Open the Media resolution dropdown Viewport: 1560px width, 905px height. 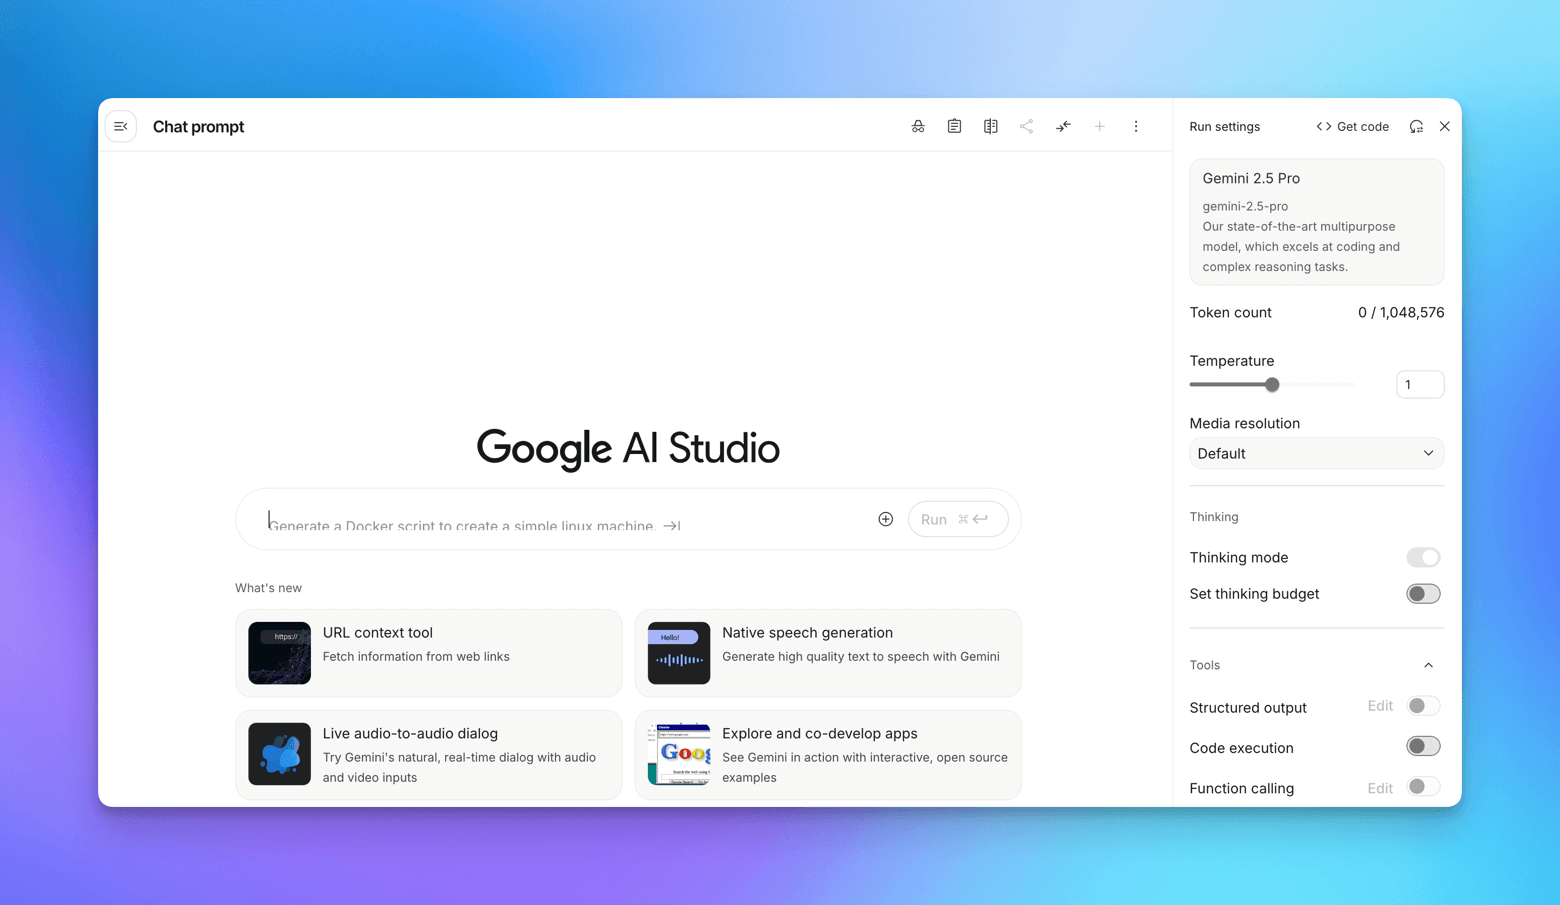[1316, 454]
